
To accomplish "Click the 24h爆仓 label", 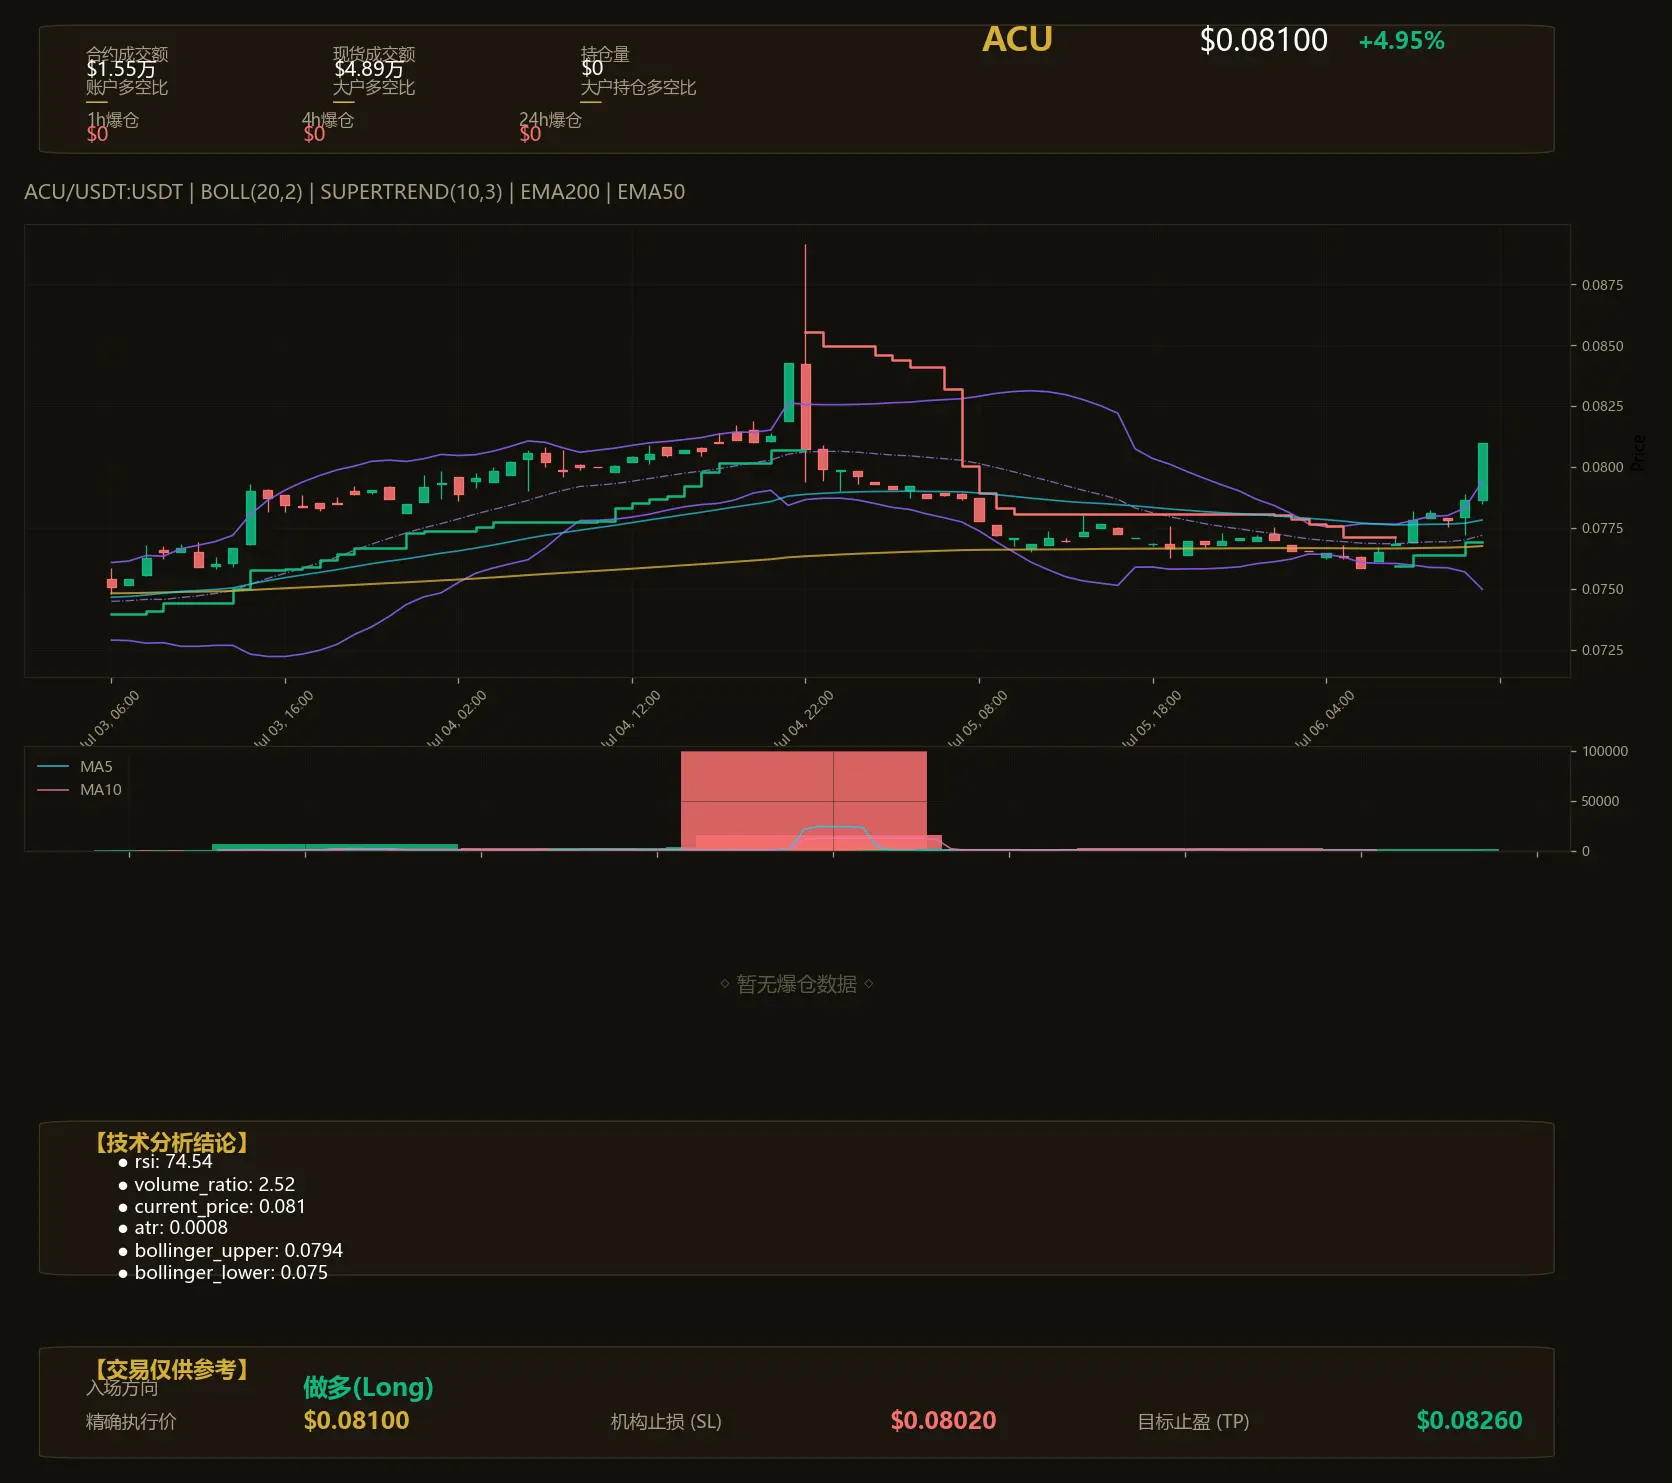I will pos(550,120).
